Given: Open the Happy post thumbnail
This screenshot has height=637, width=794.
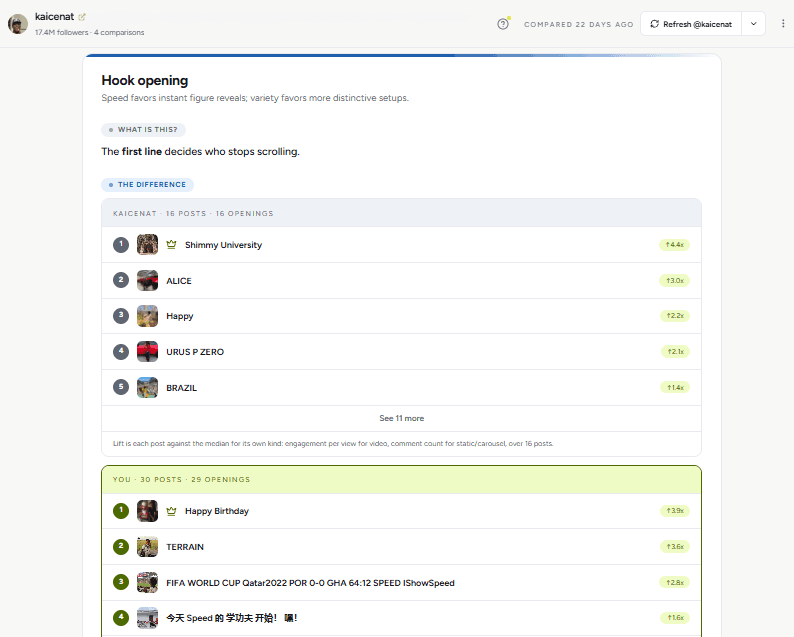Looking at the screenshot, I should [x=147, y=316].
